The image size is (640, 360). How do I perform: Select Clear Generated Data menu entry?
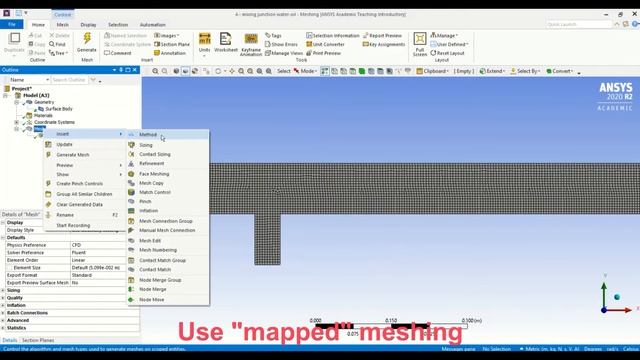(x=84, y=204)
